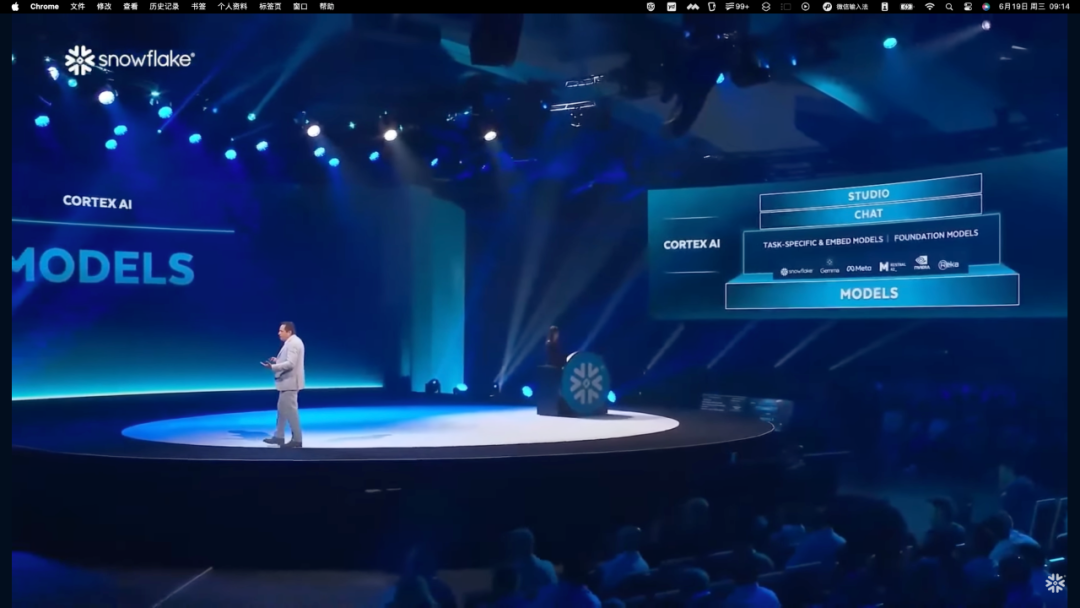
Task: Open the 查看 menu
Action: pyautogui.click(x=130, y=6)
